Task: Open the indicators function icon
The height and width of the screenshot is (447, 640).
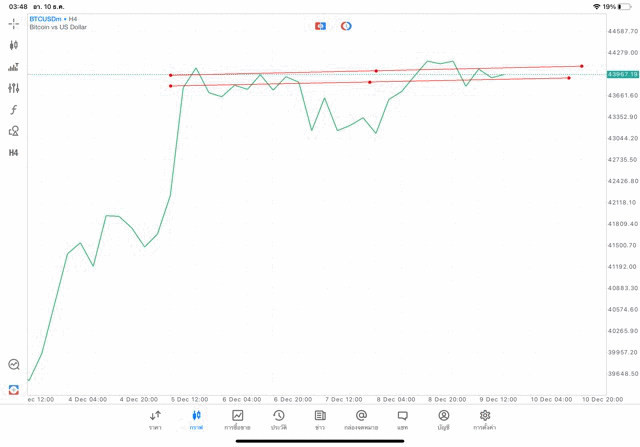Action: 14,110
